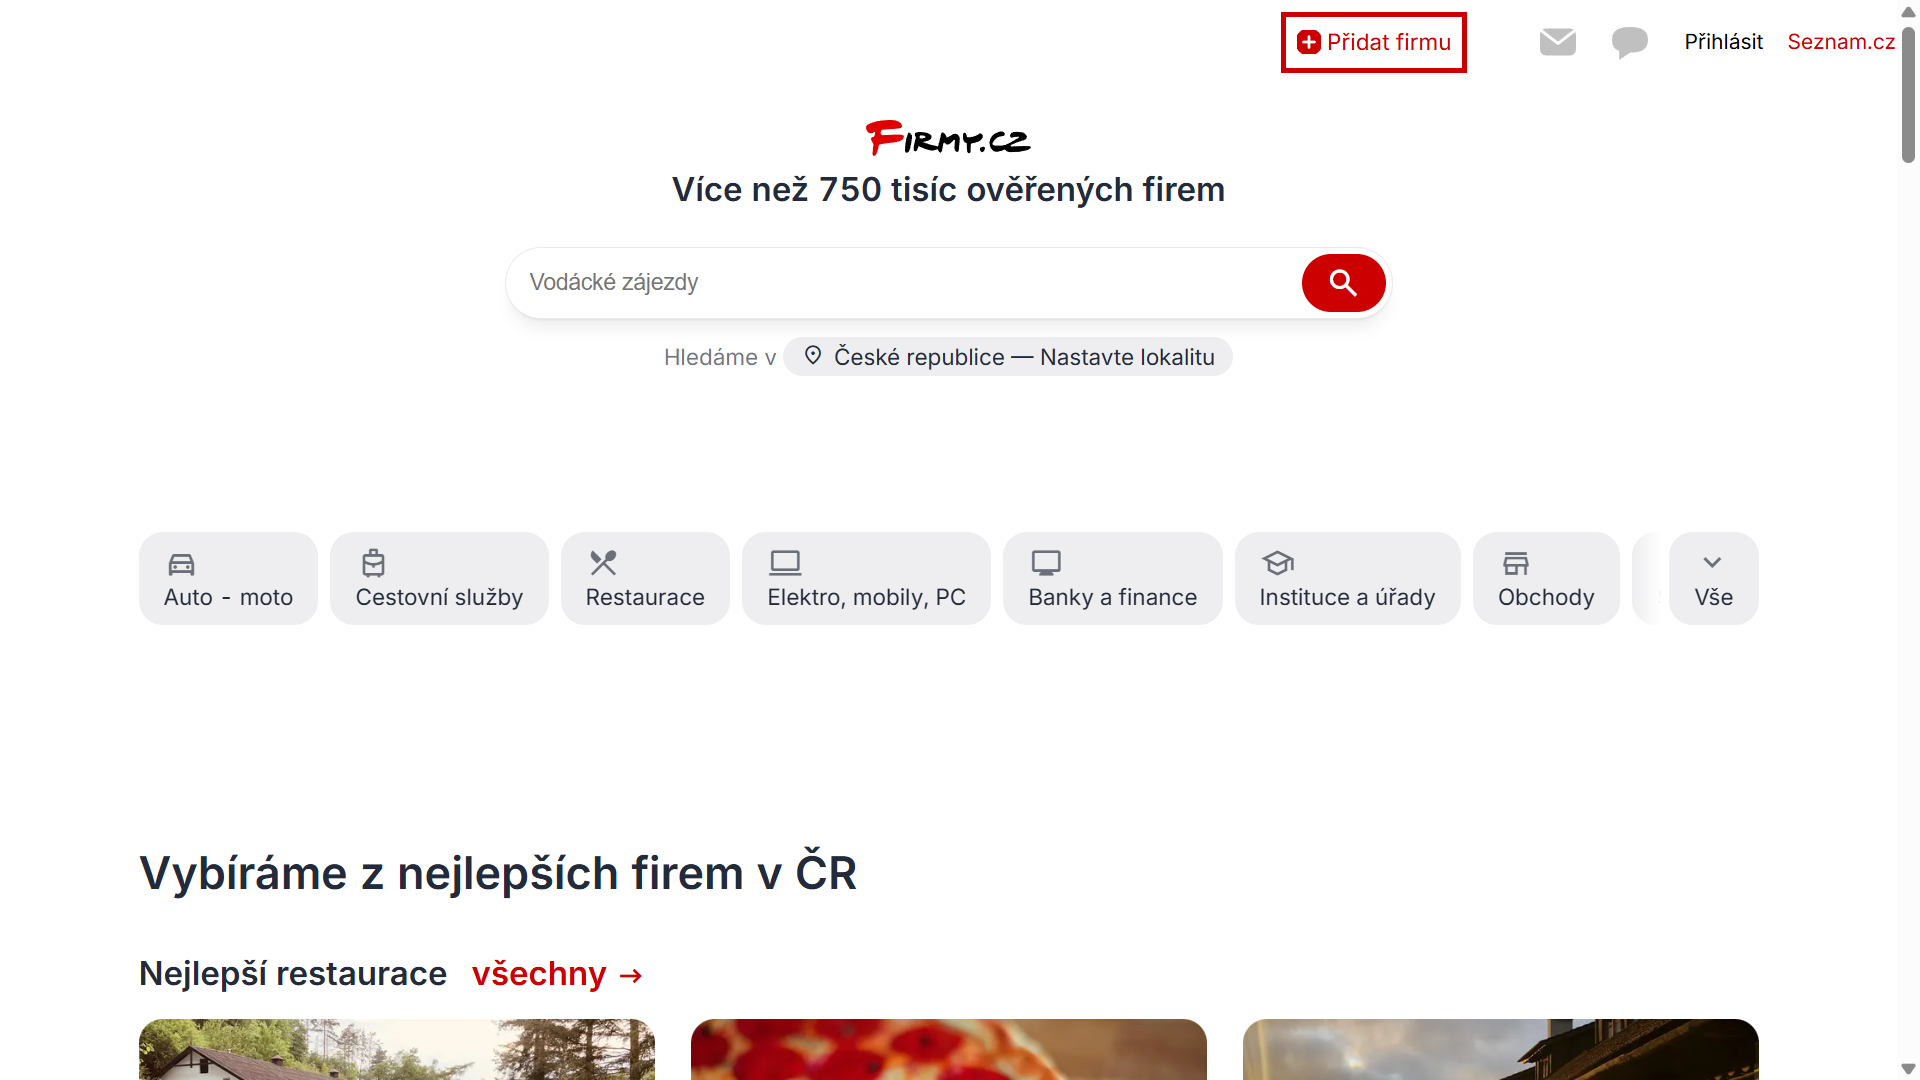The width and height of the screenshot is (1920, 1080).
Task: Click the Přihlásit login link
Action: [x=1723, y=42]
